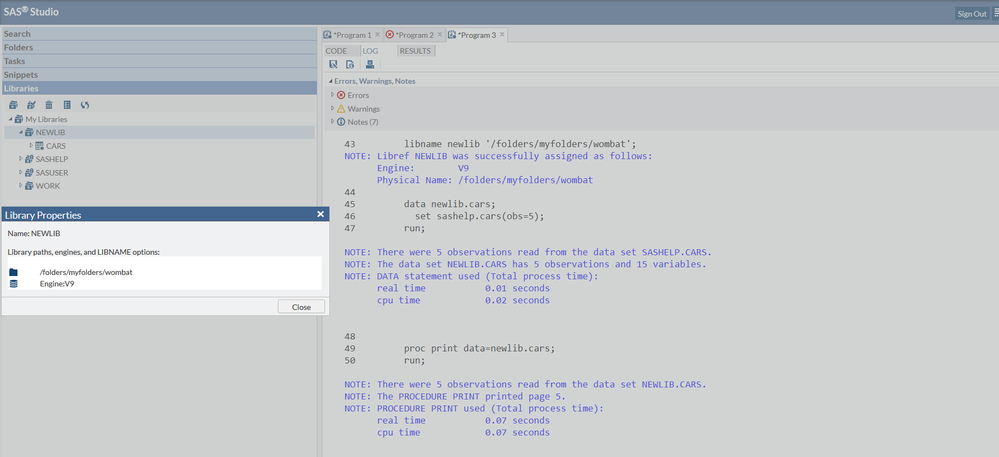Click the print log icon
Image resolution: width=999 pixels, height=457 pixels.
click(369, 65)
